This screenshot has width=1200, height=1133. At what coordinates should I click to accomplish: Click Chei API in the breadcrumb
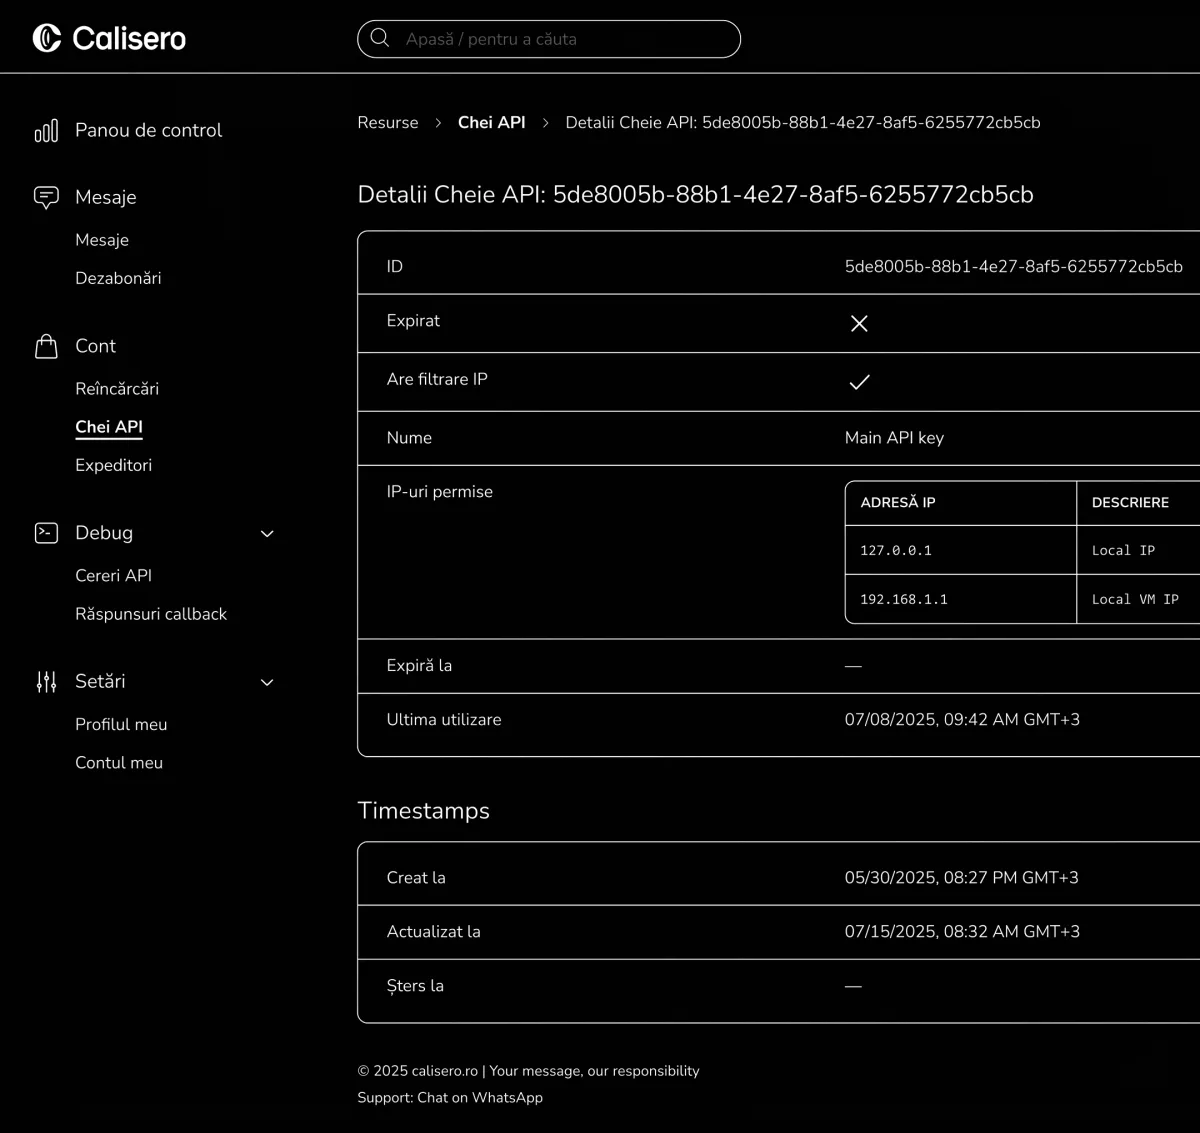tap(491, 122)
